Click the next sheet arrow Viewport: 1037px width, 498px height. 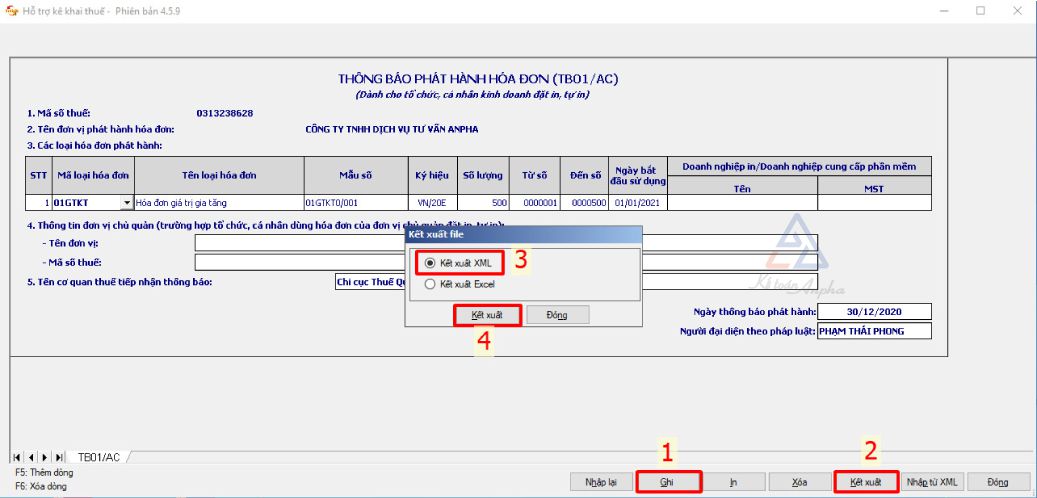pos(45,457)
